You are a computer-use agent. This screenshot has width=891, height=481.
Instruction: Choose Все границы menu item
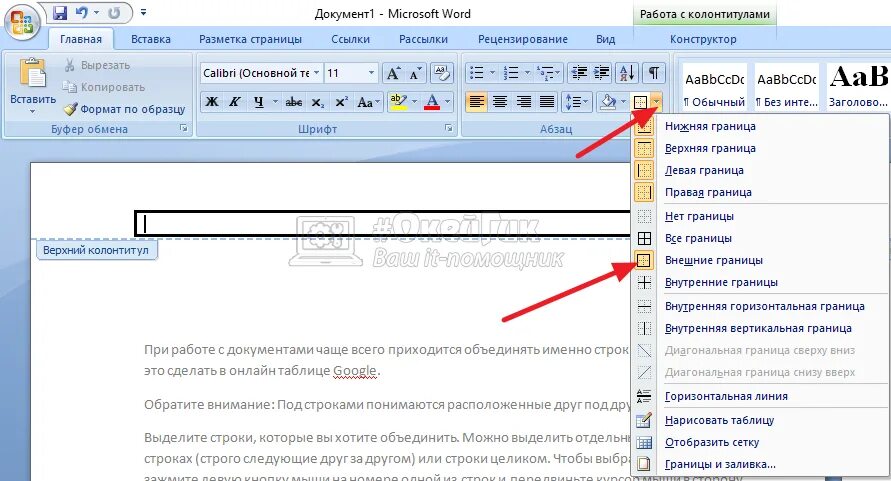click(x=760, y=238)
